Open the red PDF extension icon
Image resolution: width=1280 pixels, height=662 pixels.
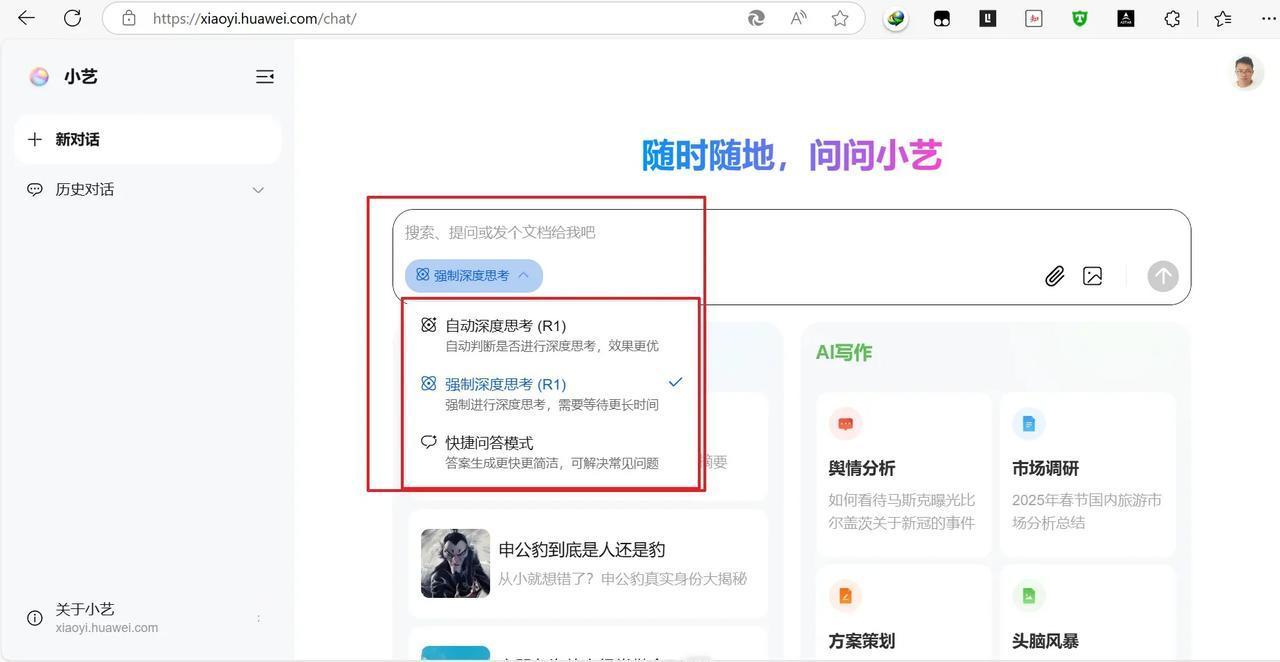[x=1034, y=18]
